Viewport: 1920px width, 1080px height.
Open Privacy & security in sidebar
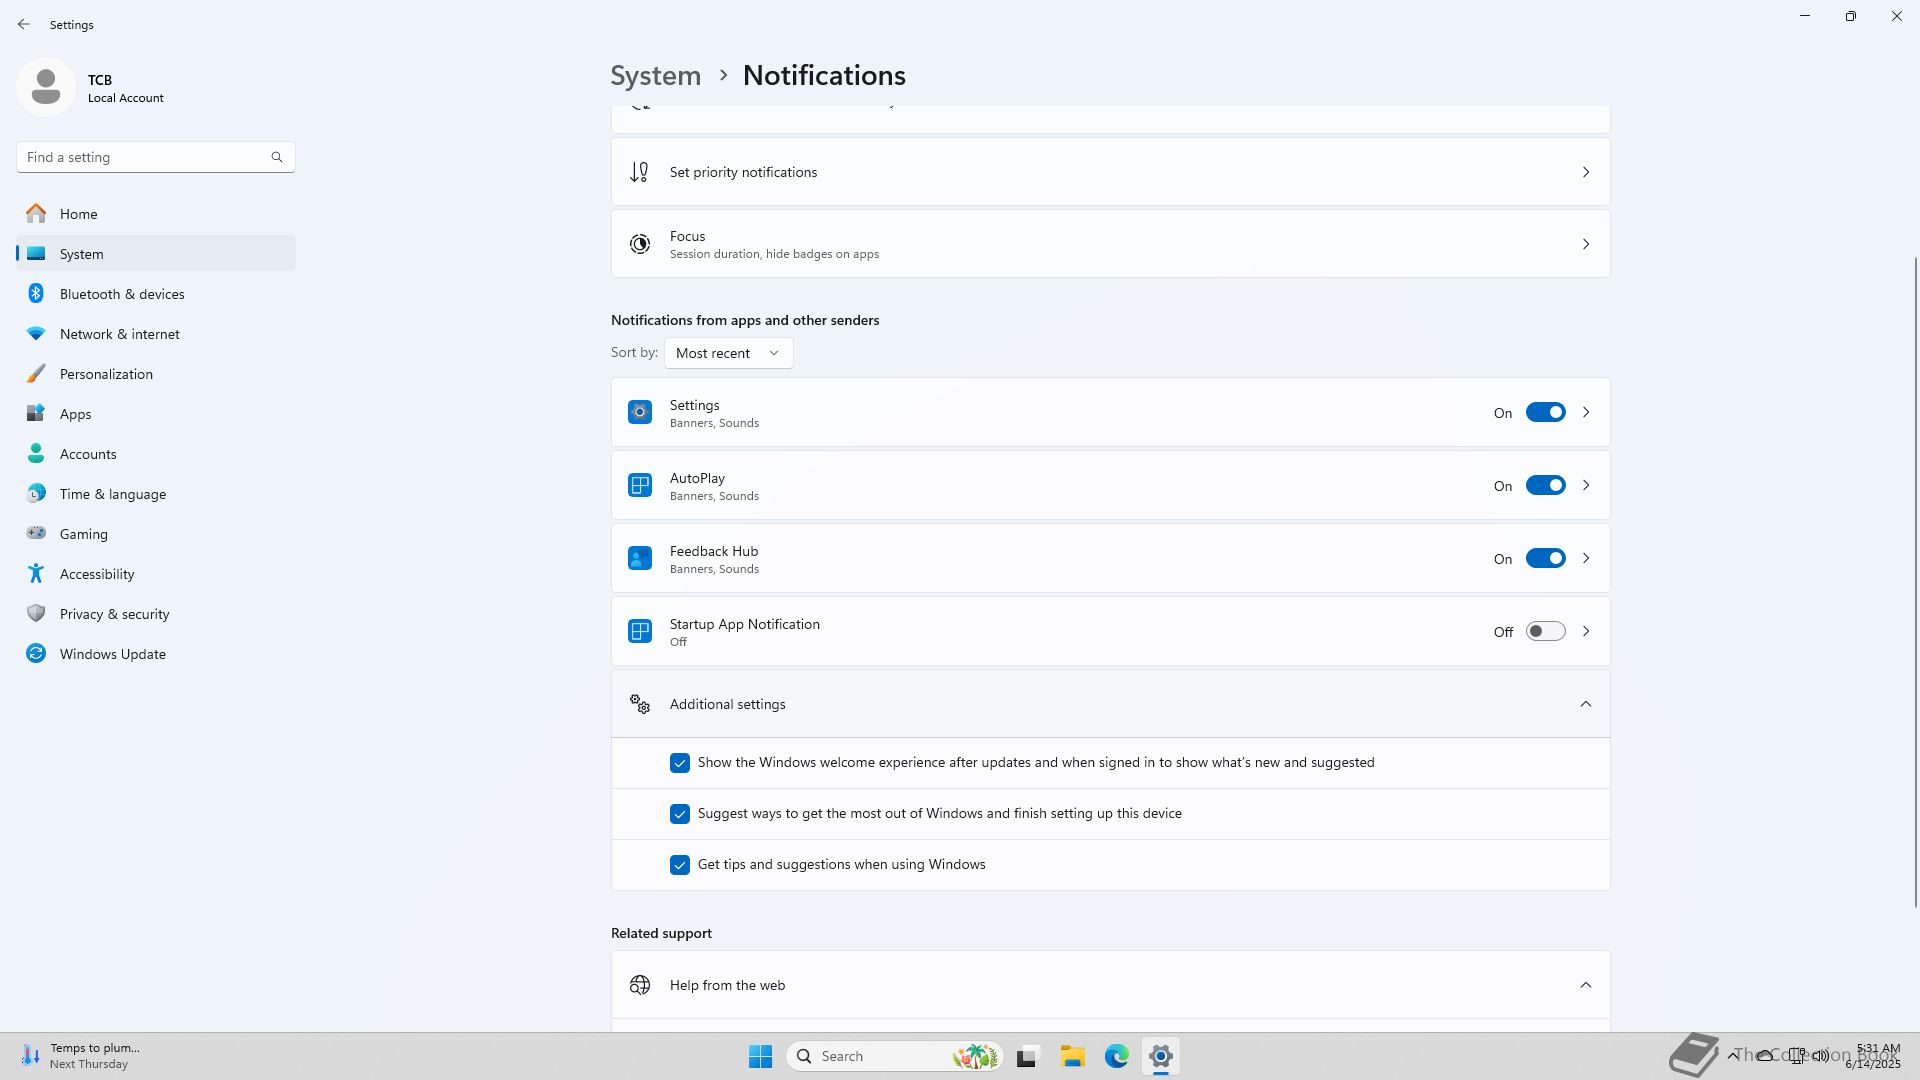pos(114,614)
